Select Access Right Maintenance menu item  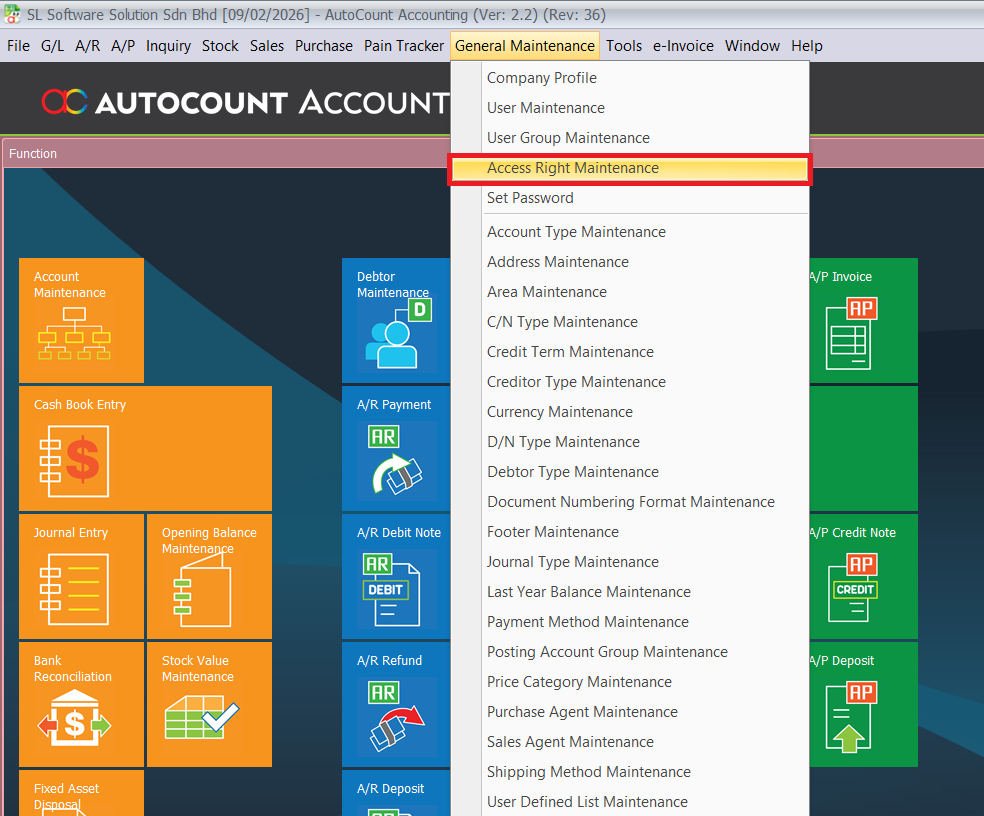[x=572, y=168]
